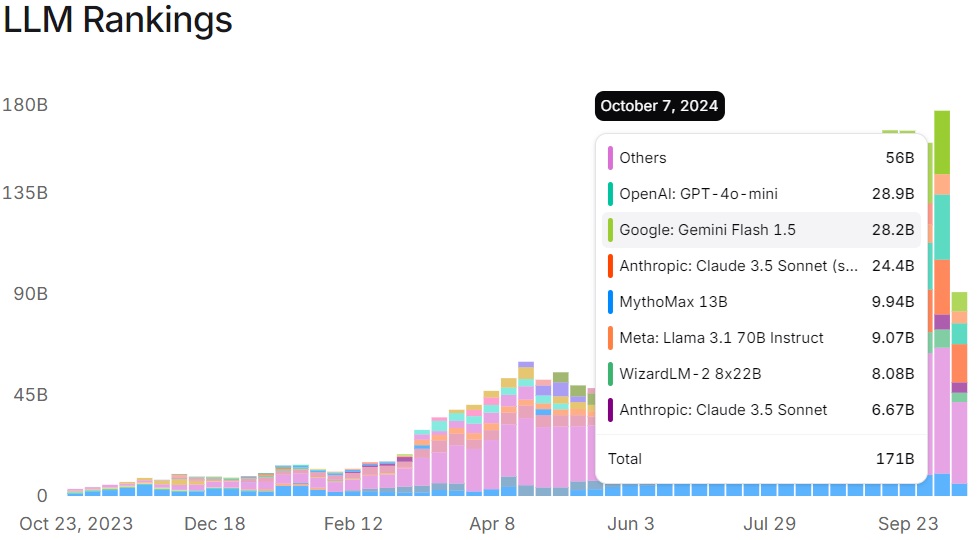Click the October 7, 2024 date label
The width and height of the screenshot is (980, 540).
point(659,106)
